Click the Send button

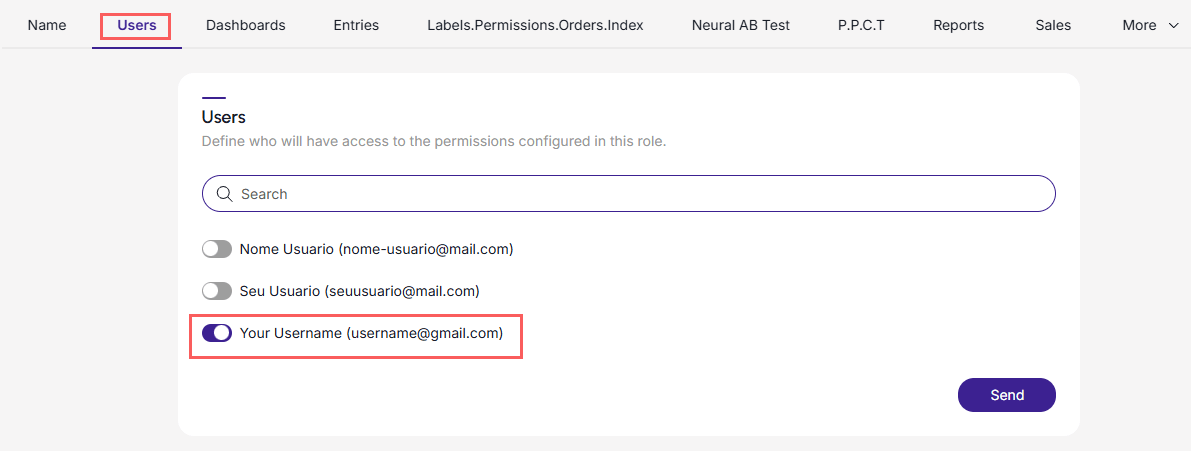pos(1007,395)
